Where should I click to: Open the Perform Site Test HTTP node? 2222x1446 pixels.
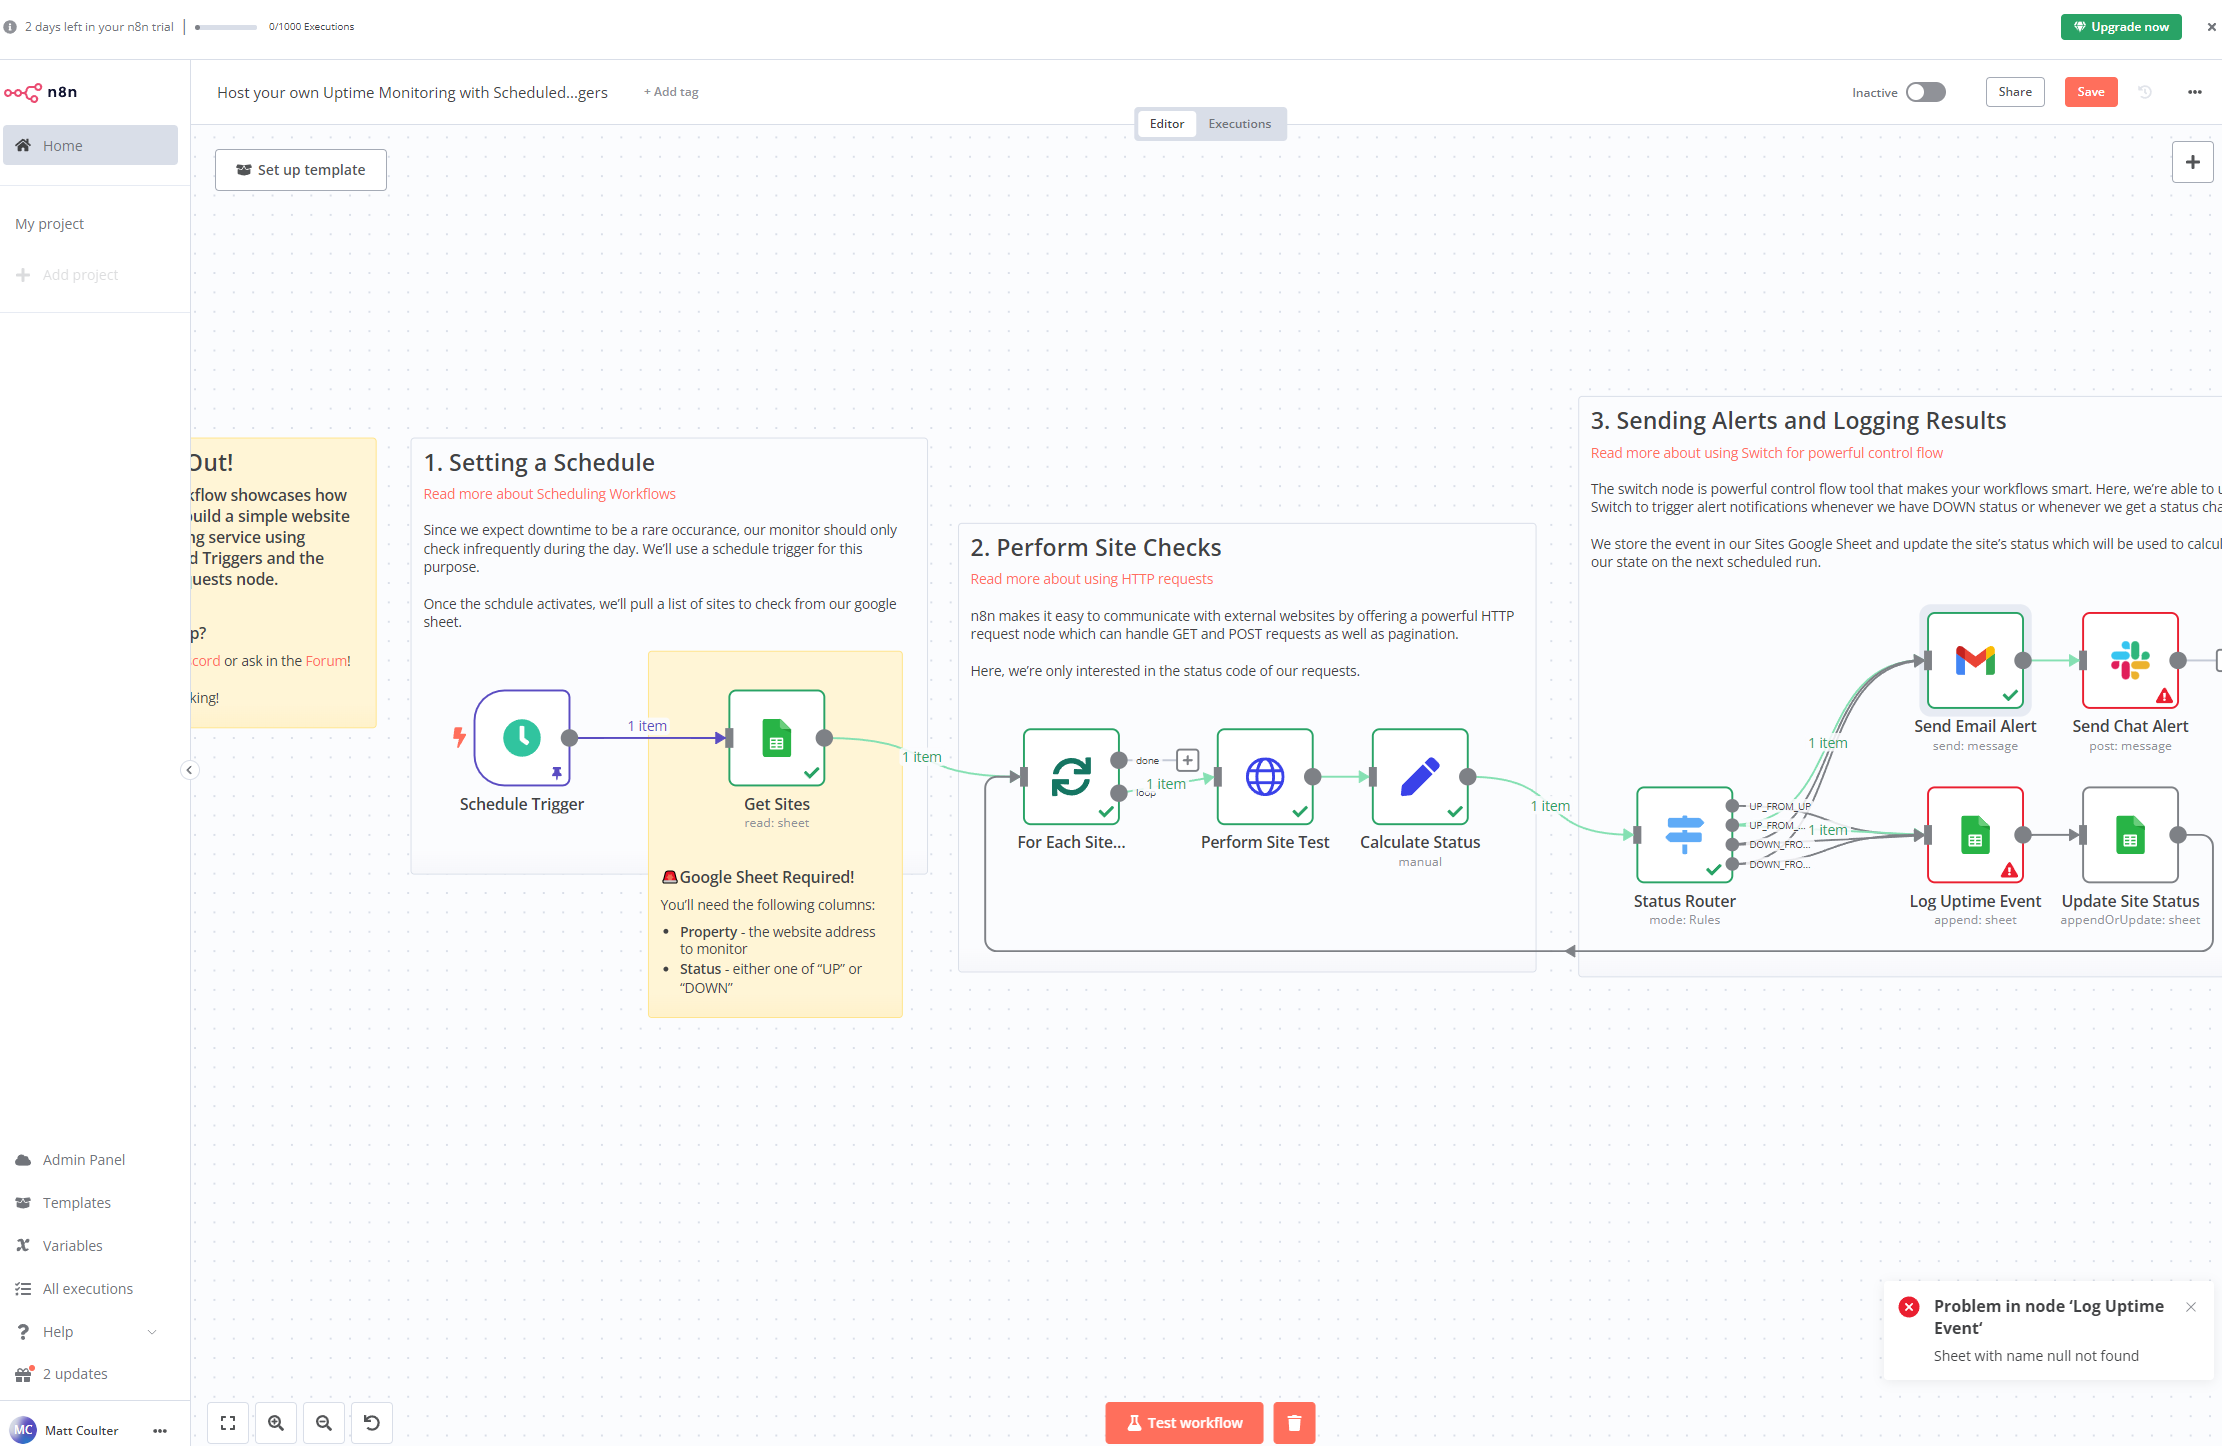1265,776
